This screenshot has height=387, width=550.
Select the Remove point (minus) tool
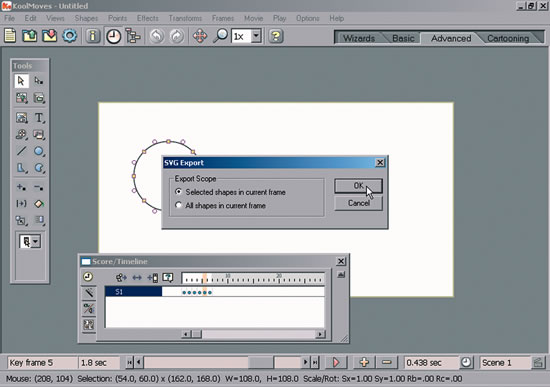[39, 187]
